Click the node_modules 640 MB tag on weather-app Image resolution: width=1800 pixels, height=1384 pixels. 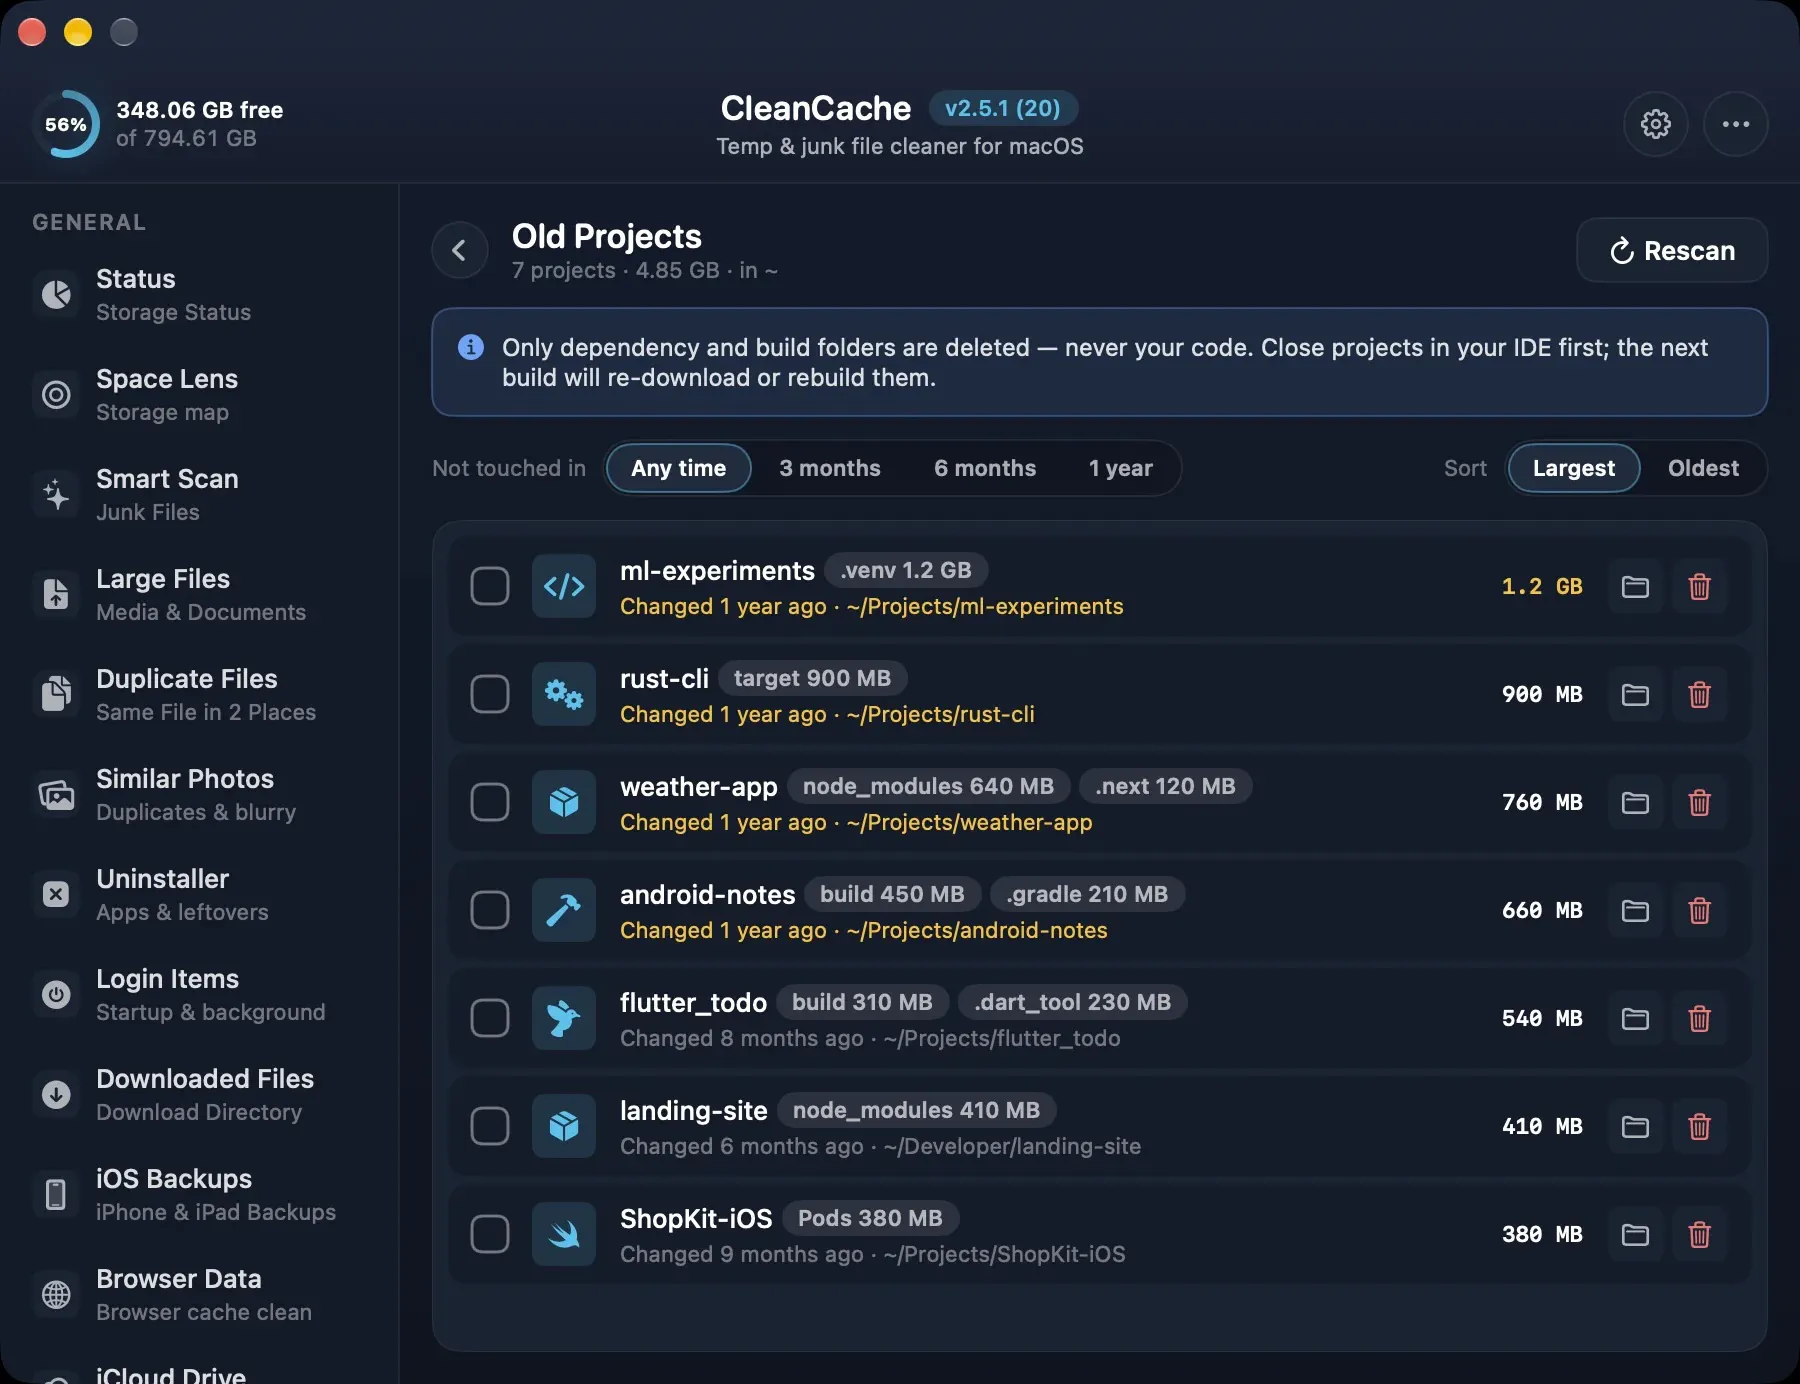928,786
